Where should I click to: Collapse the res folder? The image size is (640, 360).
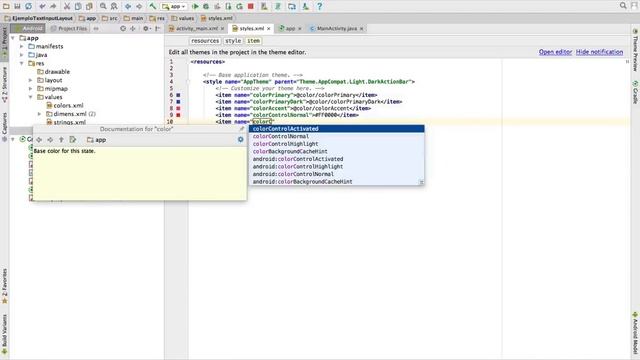(22, 63)
